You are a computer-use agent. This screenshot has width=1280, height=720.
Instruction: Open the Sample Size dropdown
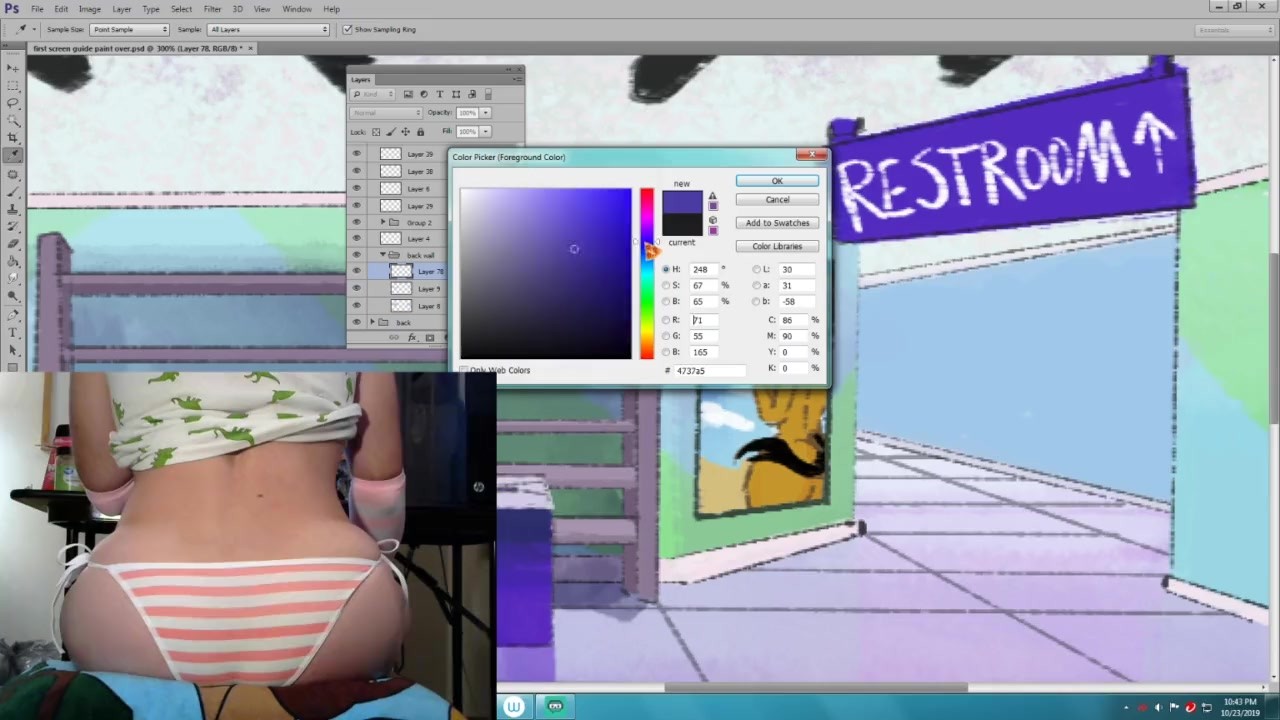point(129,29)
